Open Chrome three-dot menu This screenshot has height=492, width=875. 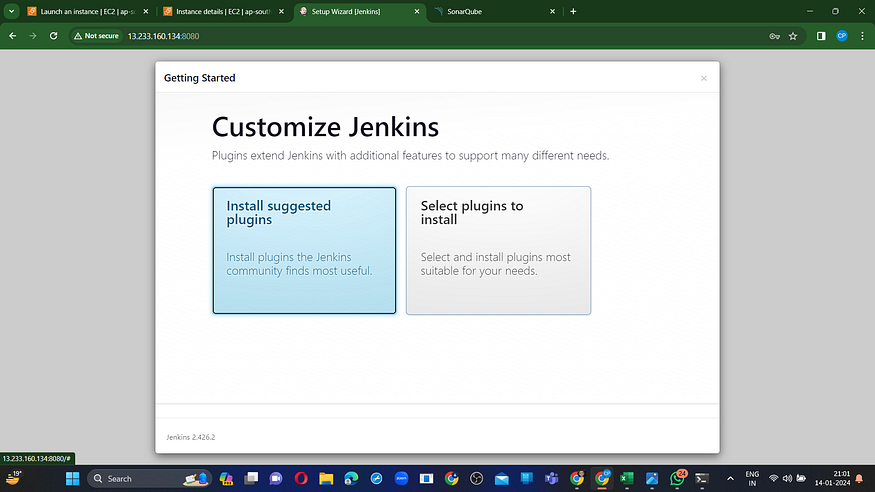(862, 36)
